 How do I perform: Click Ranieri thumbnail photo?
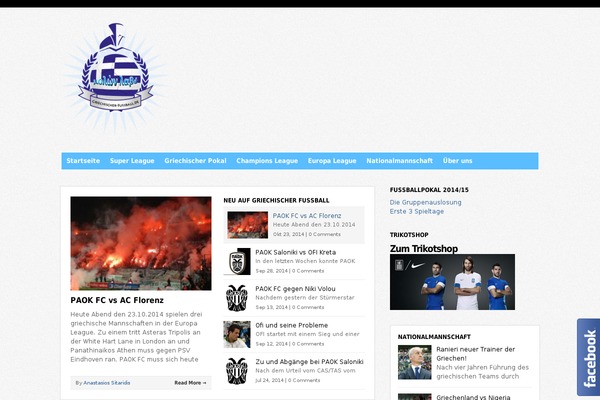(x=414, y=362)
